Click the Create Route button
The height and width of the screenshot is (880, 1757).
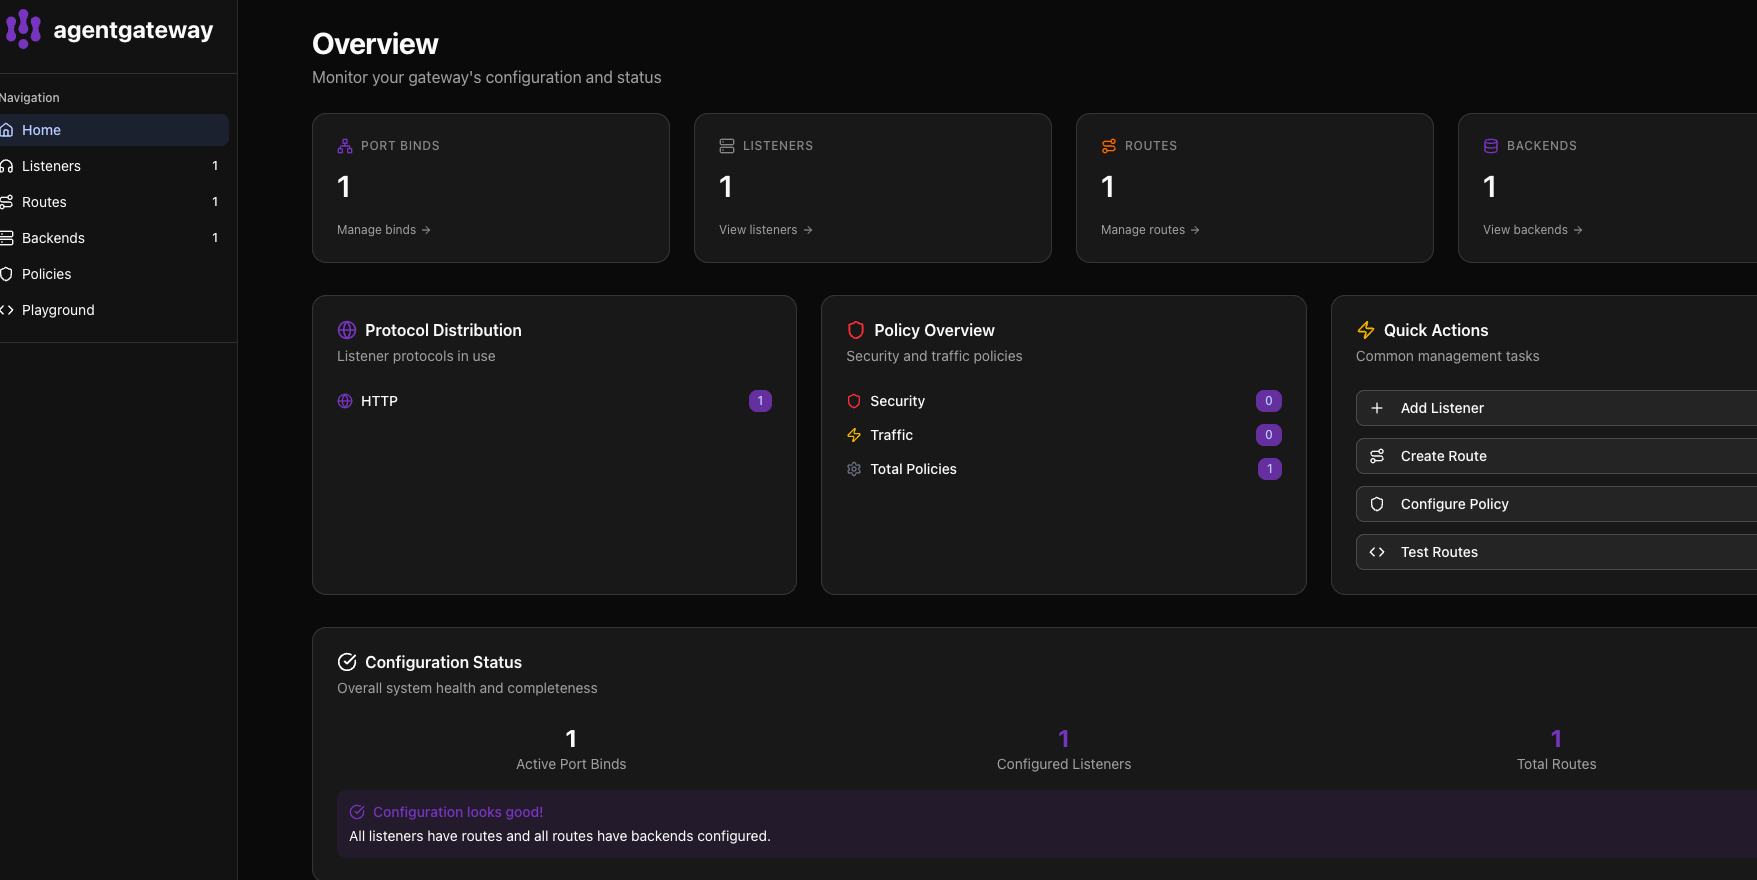coord(1556,456)
